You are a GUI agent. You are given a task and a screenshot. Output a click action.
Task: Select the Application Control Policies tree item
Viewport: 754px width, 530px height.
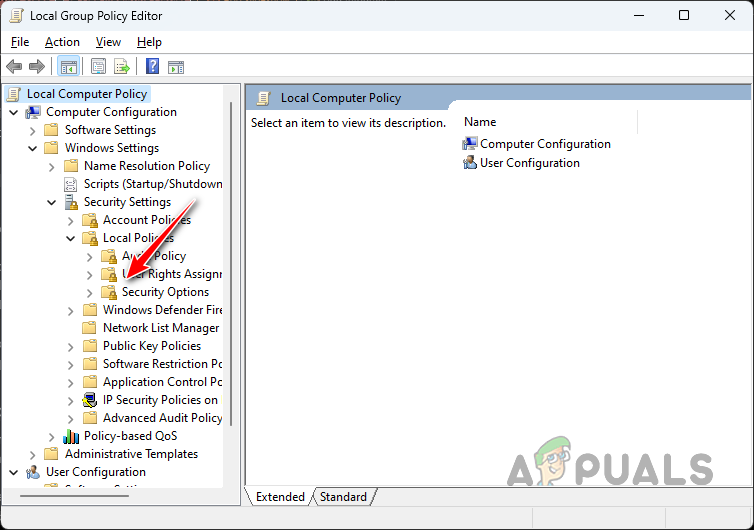pyautogui.click(x=163, y=382)
